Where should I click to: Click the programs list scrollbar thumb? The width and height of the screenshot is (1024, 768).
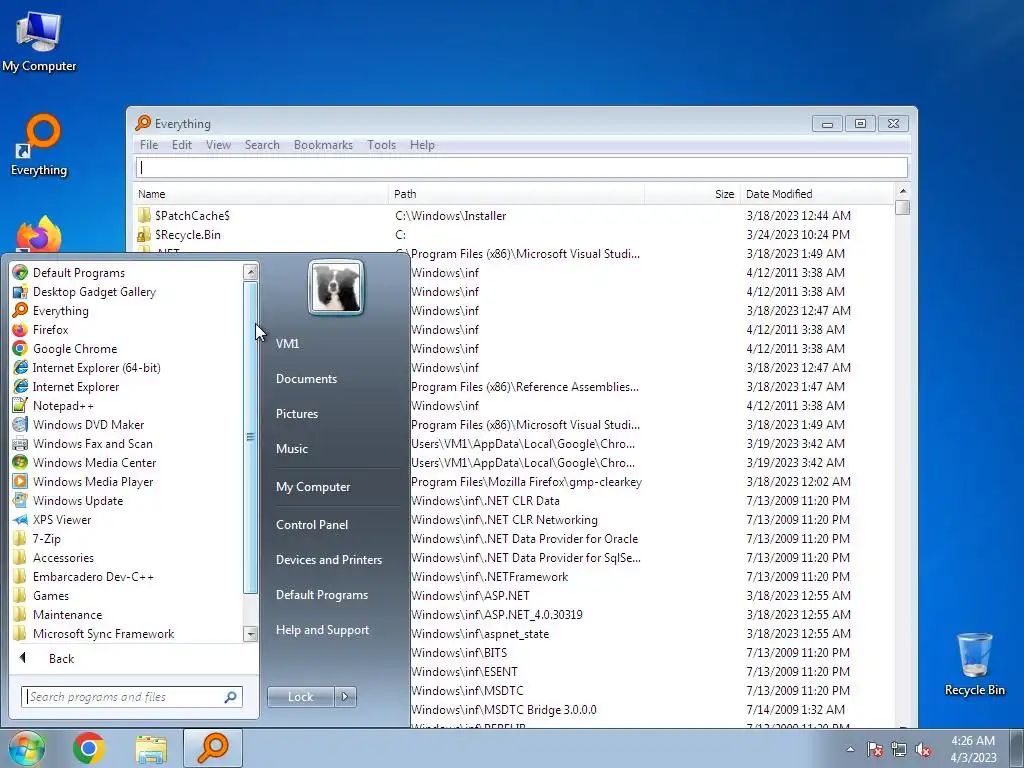(x=250, y=437)
